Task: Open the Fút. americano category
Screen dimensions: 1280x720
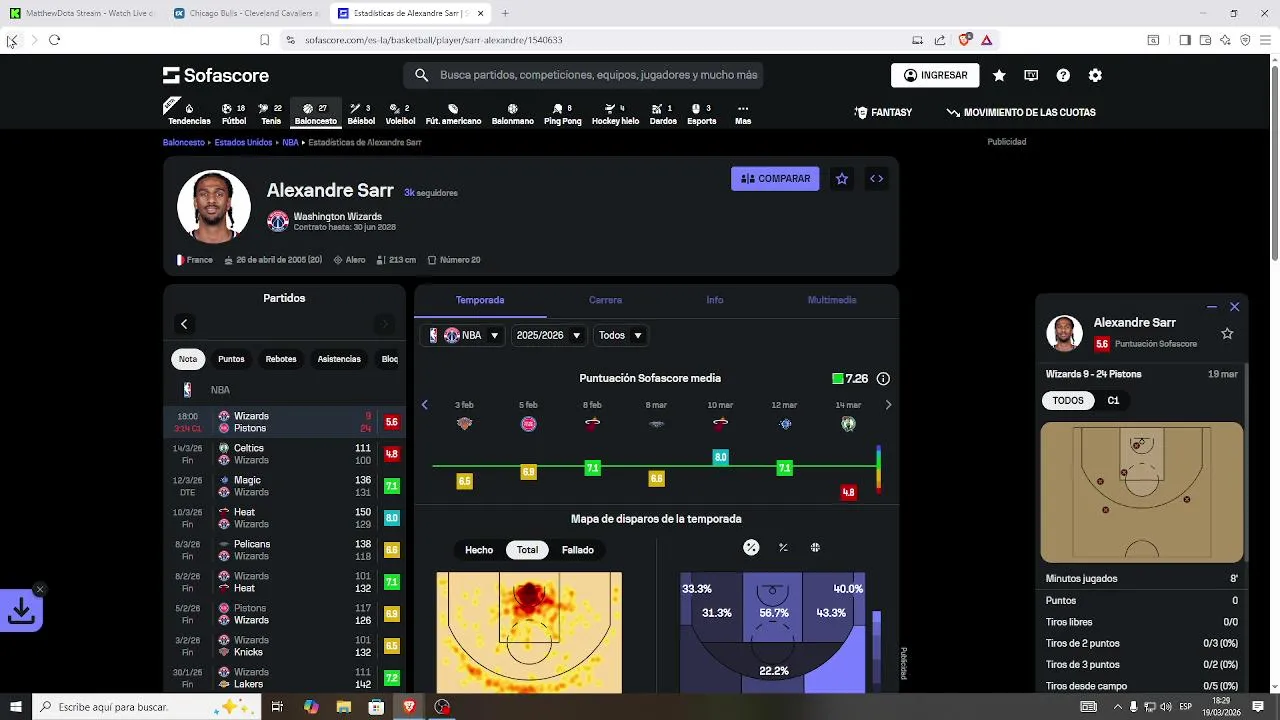Action: [x=453, y=113]
